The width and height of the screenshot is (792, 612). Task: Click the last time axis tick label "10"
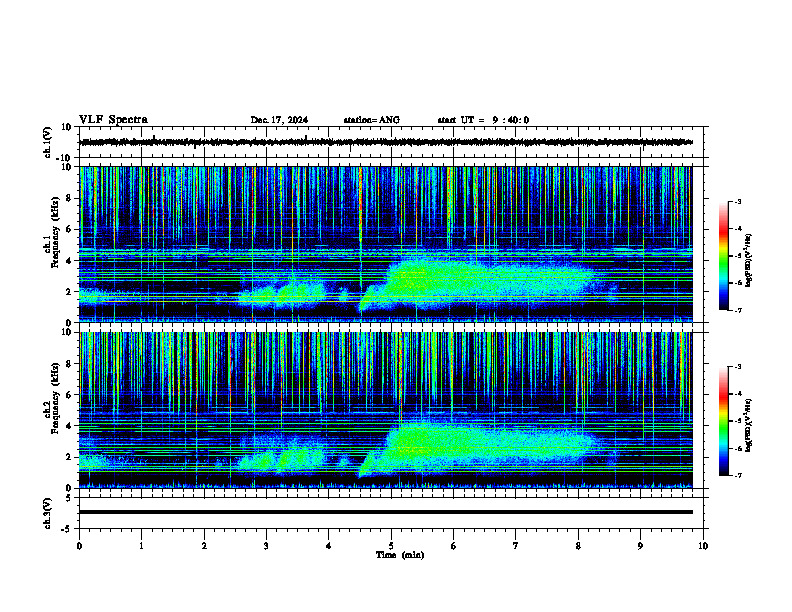click(703, 546)
